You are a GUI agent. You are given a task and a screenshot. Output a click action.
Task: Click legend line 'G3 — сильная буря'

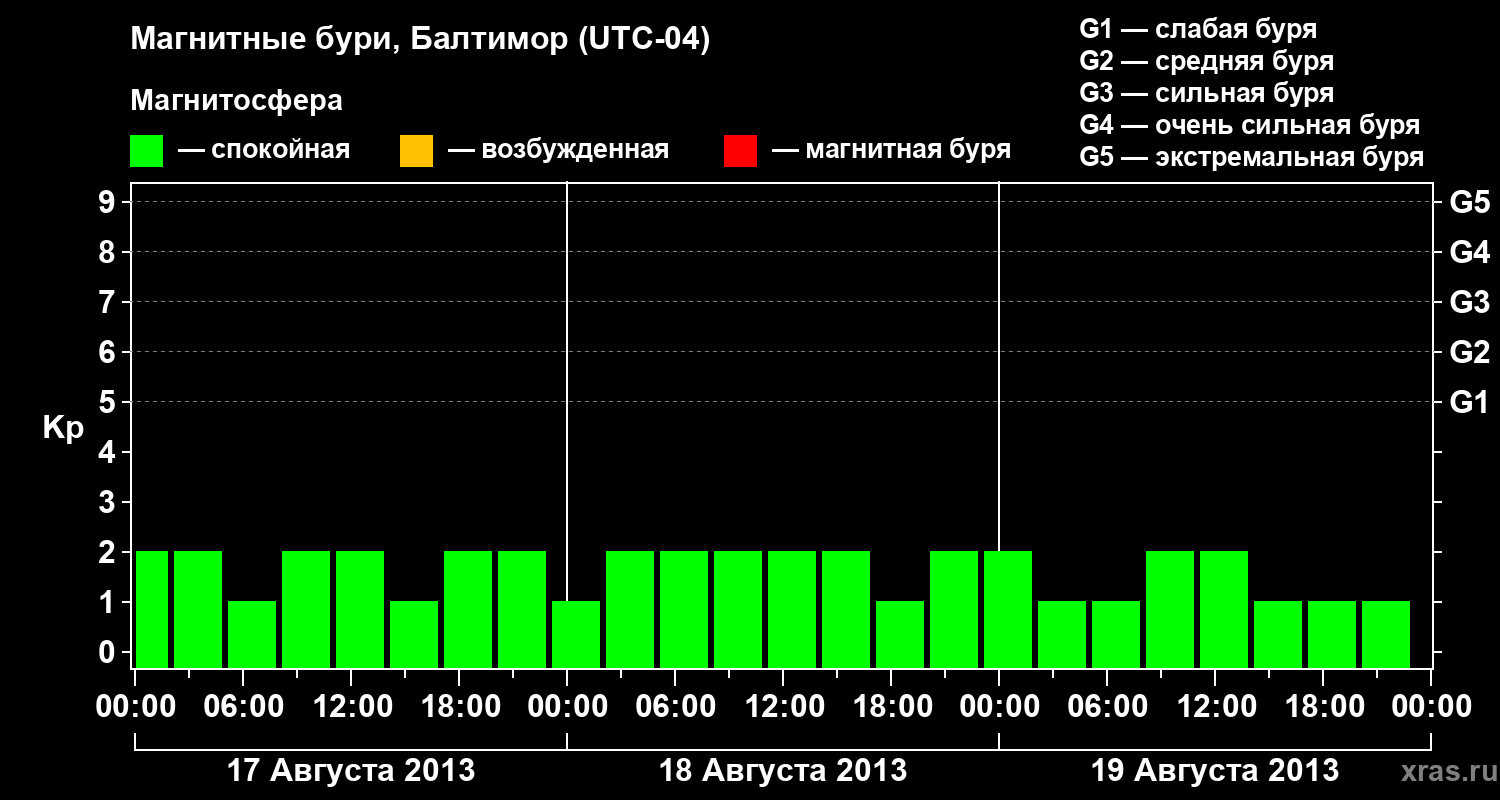(1207, 93)
